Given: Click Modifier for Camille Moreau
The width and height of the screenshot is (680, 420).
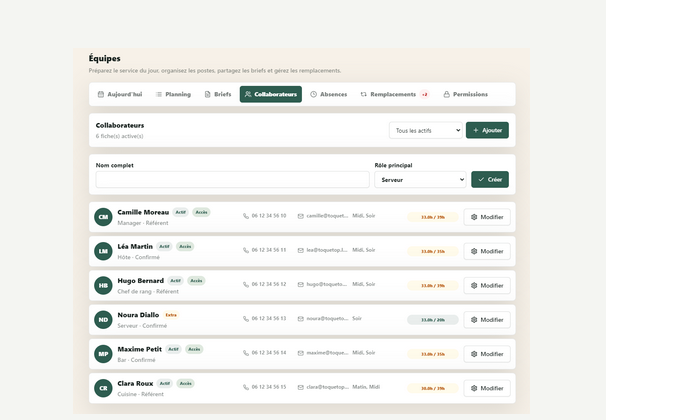Looking at the screenshot, I should point(487,217).
